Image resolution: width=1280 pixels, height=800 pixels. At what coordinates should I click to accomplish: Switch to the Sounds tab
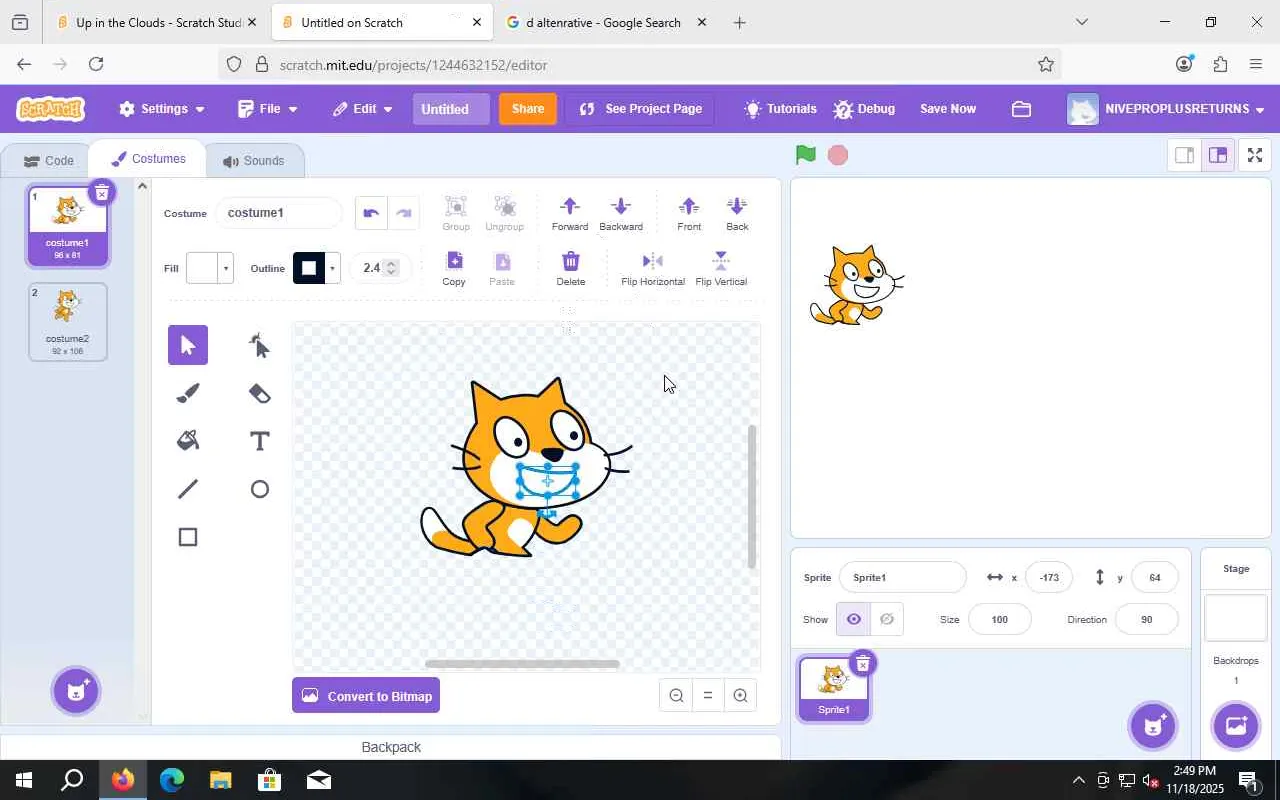pyautogui.click(x=254, y=161)
